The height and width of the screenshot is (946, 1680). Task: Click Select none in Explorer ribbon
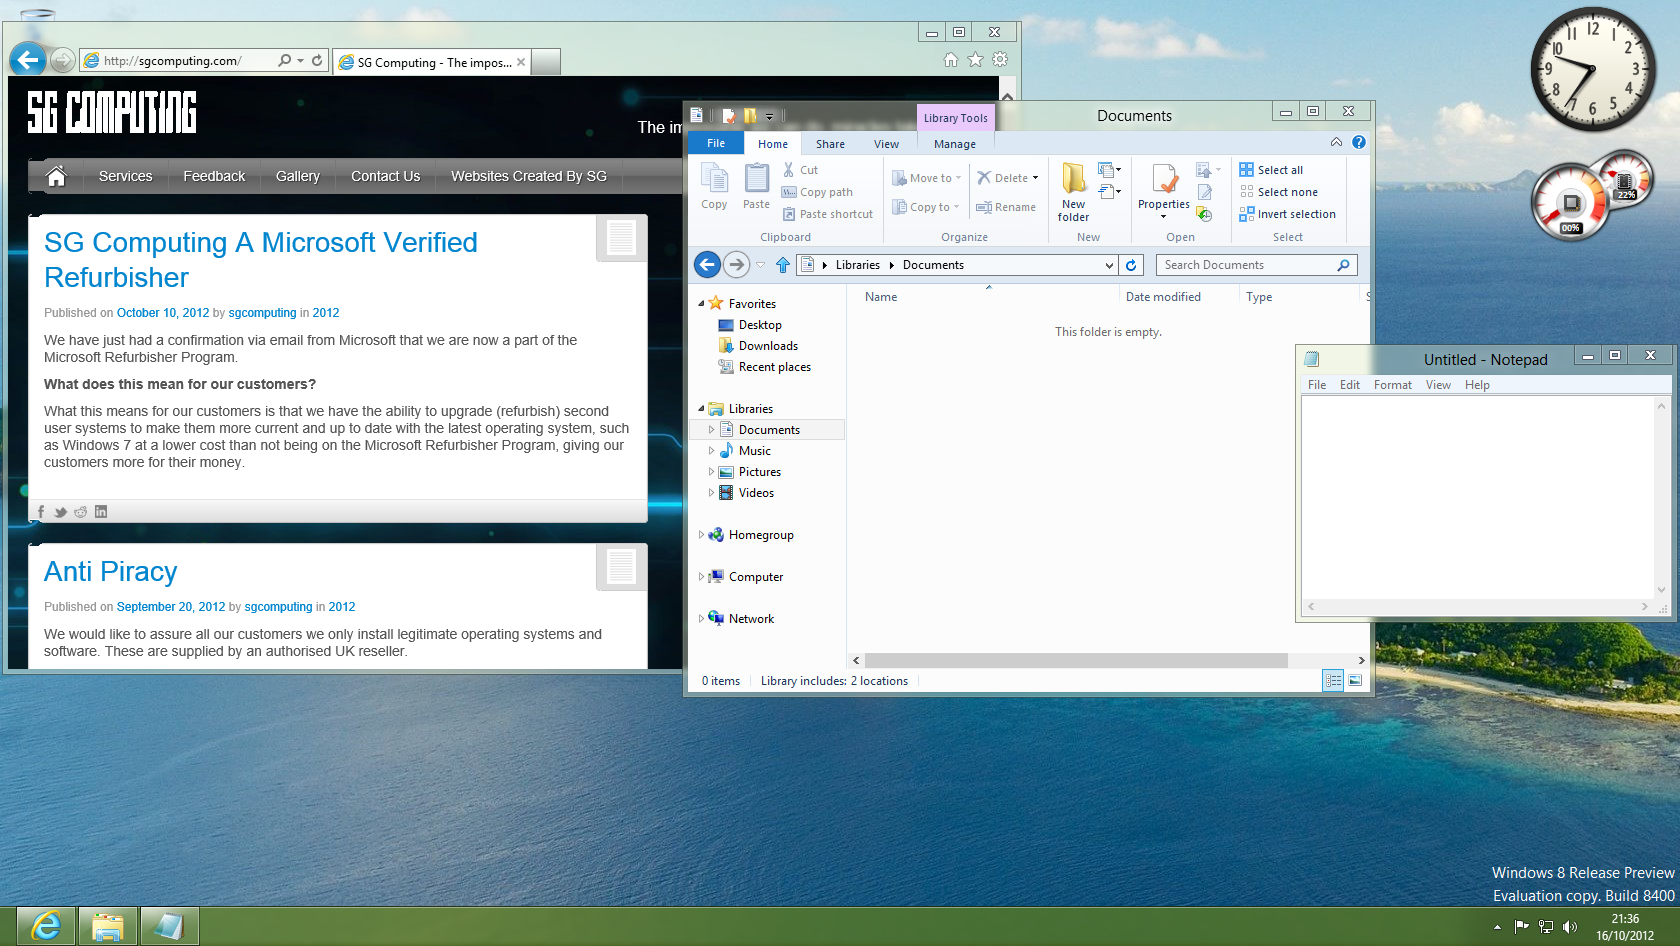click(x=1279, y=192)
